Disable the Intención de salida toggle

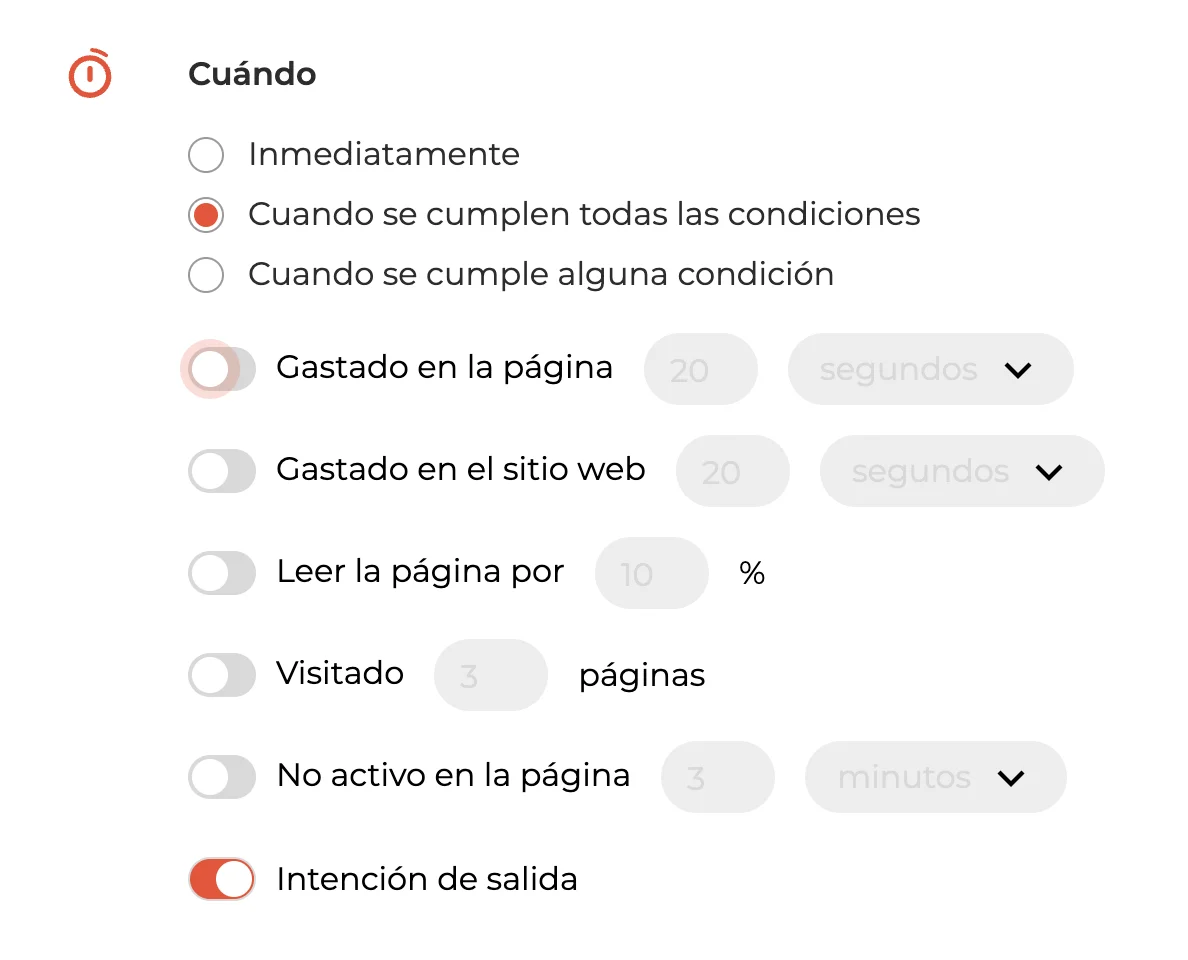222,879
